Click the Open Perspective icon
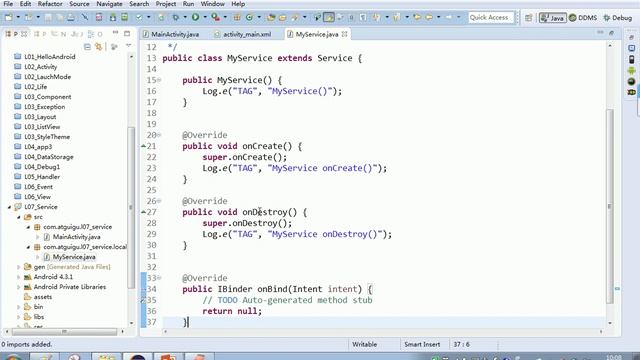Screen dimensions: 640x360 529,18
